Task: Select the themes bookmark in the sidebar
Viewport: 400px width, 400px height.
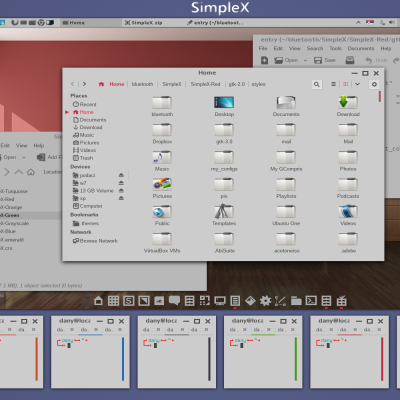Action: (x=86, y=223)
